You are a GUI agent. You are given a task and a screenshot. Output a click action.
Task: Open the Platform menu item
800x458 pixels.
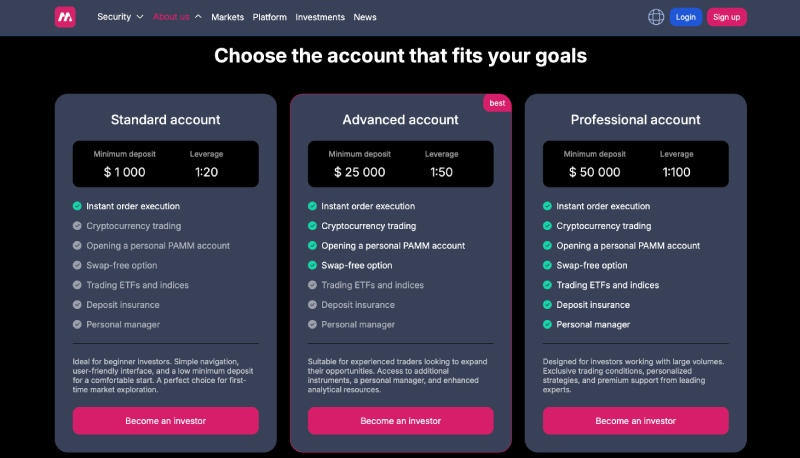[x=269, y=17]
